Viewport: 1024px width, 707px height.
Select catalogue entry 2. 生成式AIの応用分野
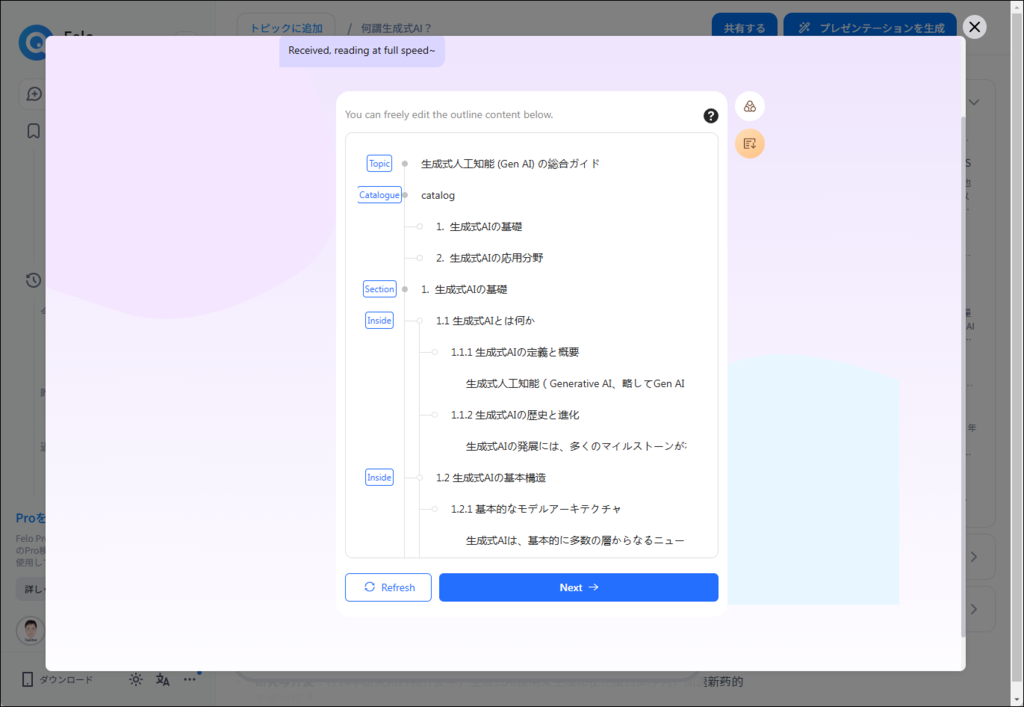[x=489, y=258]
